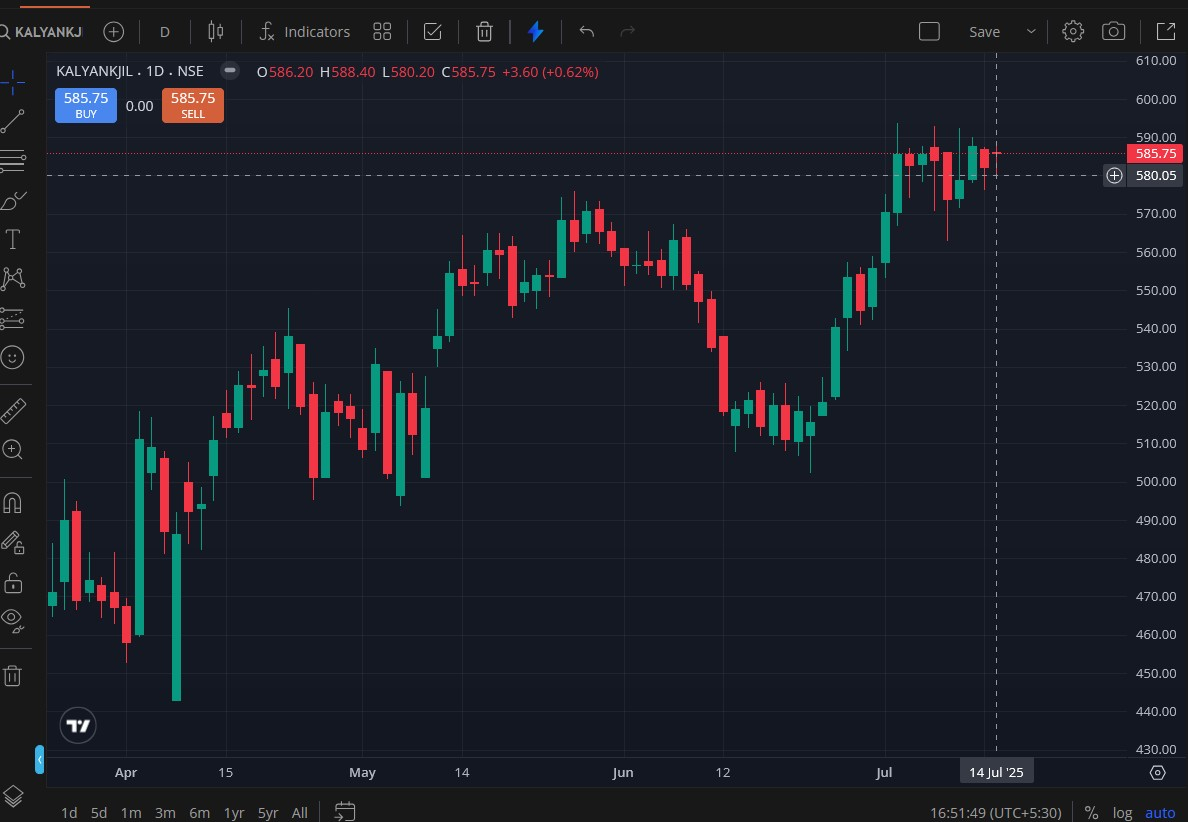The image size is (1188, 822).
Task: Click plus button at 580.05 price level
Action: 1115,176
